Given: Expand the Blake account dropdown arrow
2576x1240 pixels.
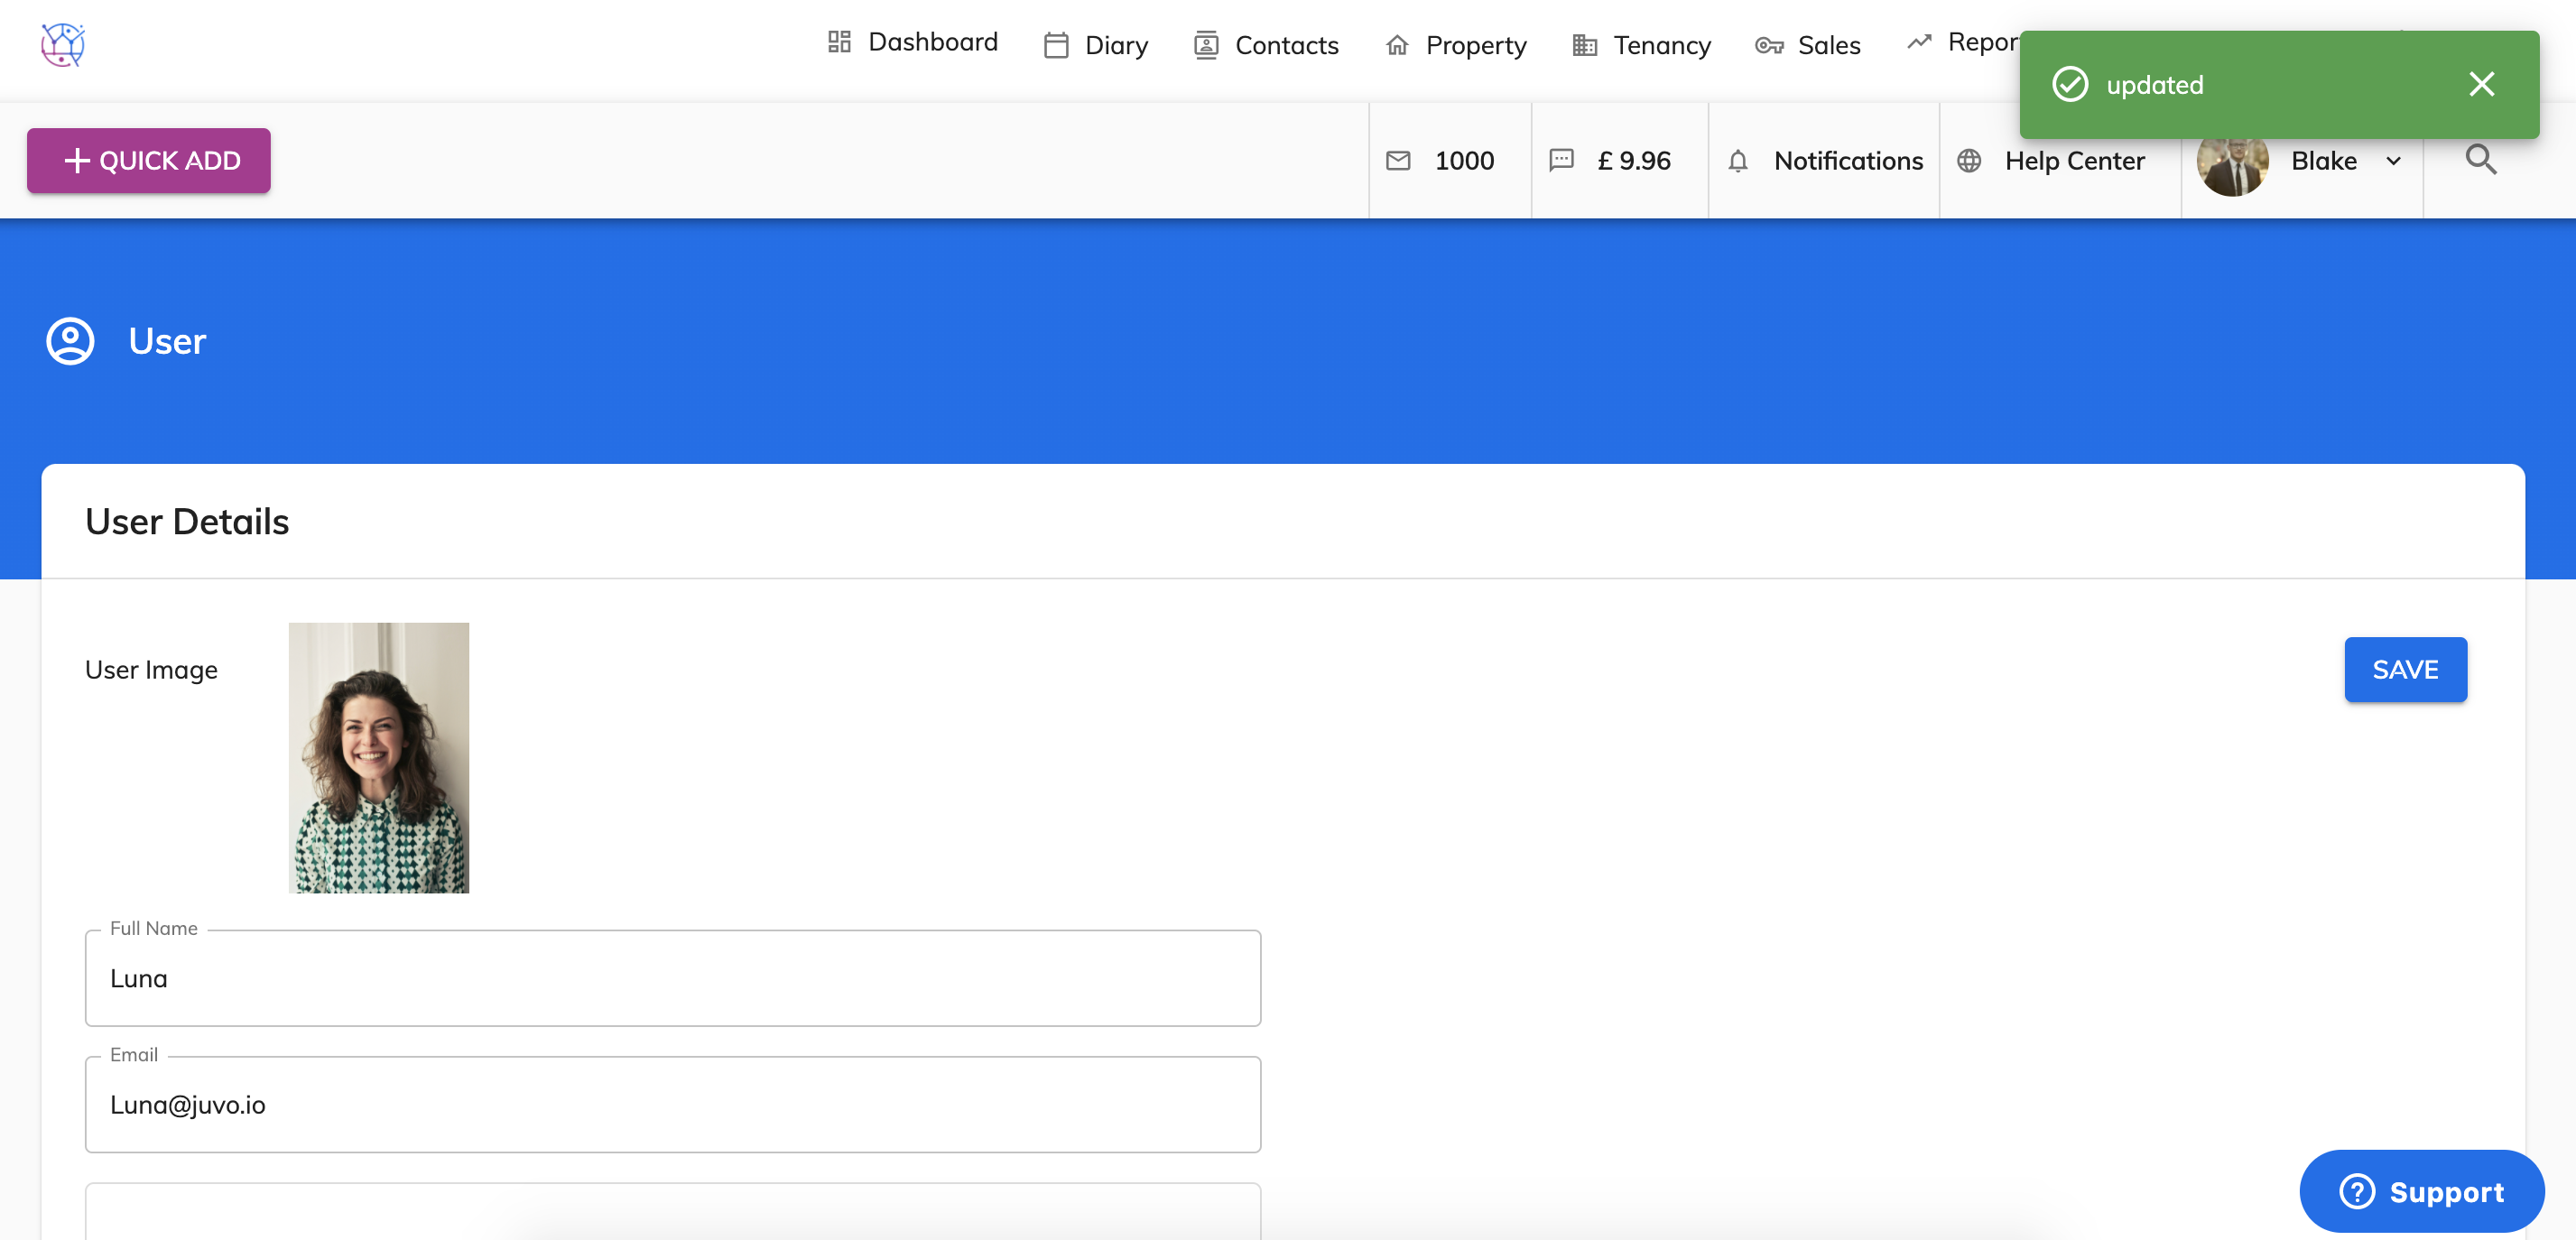Looking at the screenshot, I should tap(2393, 161).
